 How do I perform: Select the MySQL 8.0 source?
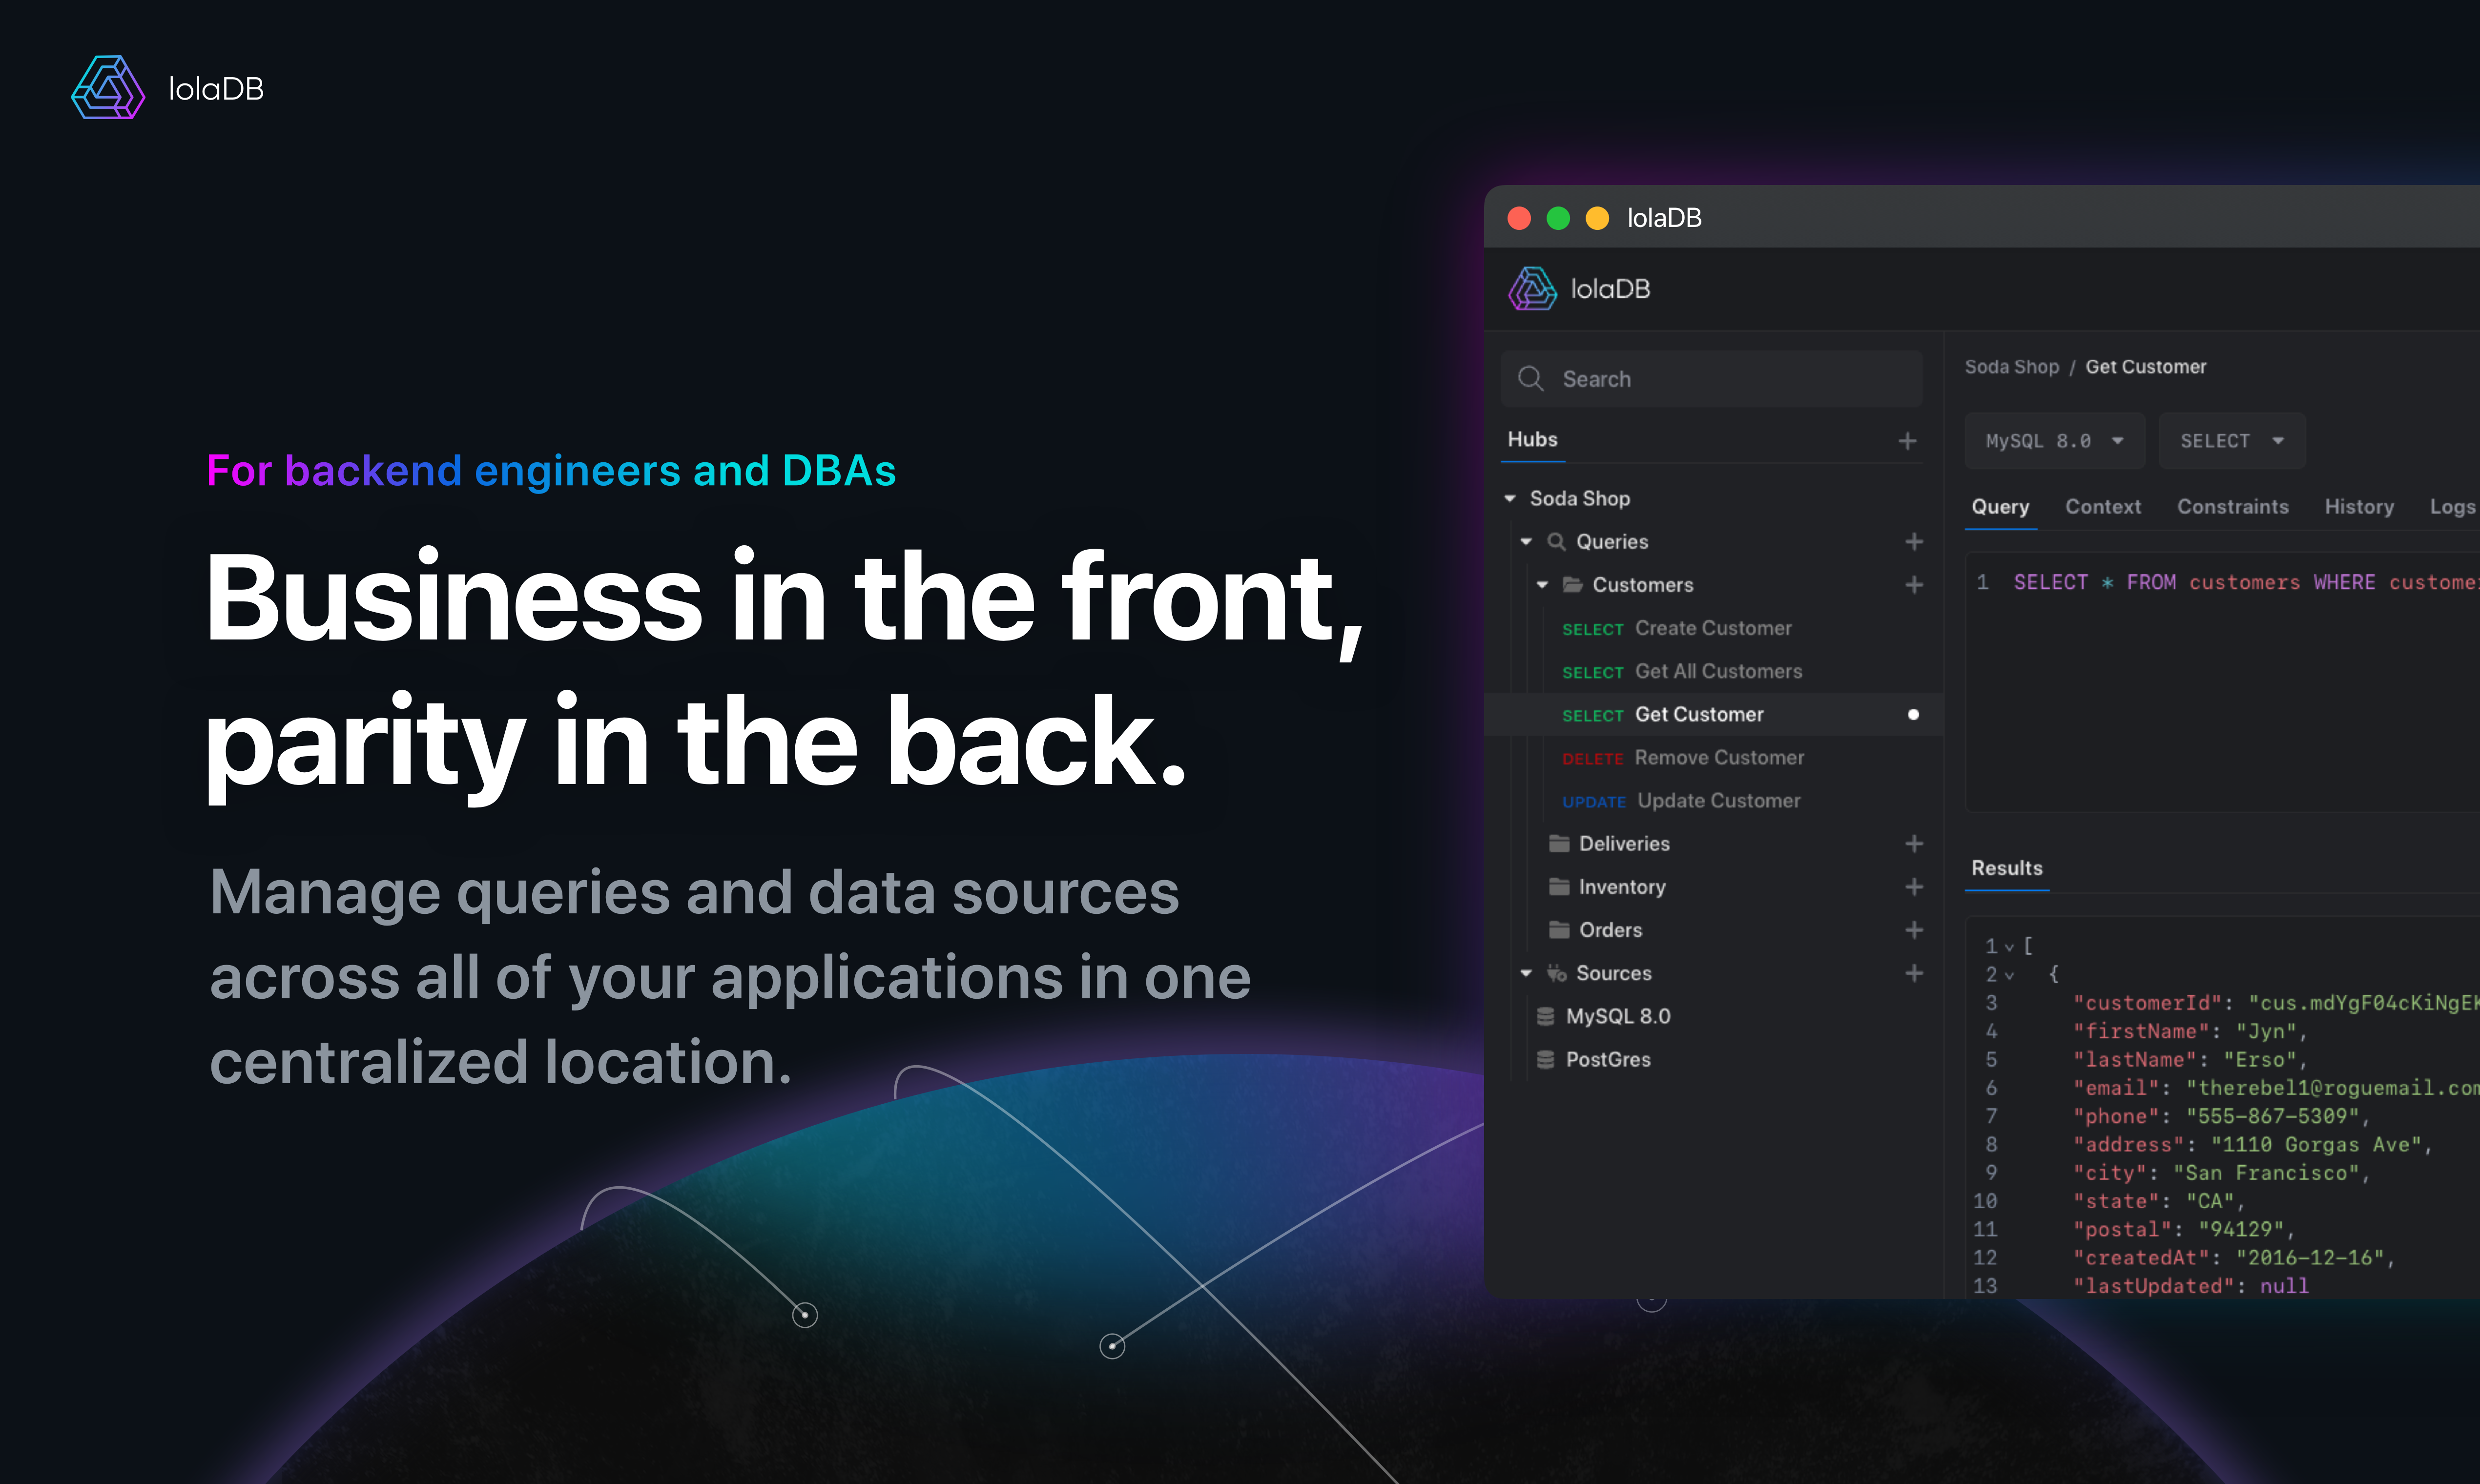[1618, 1016]
